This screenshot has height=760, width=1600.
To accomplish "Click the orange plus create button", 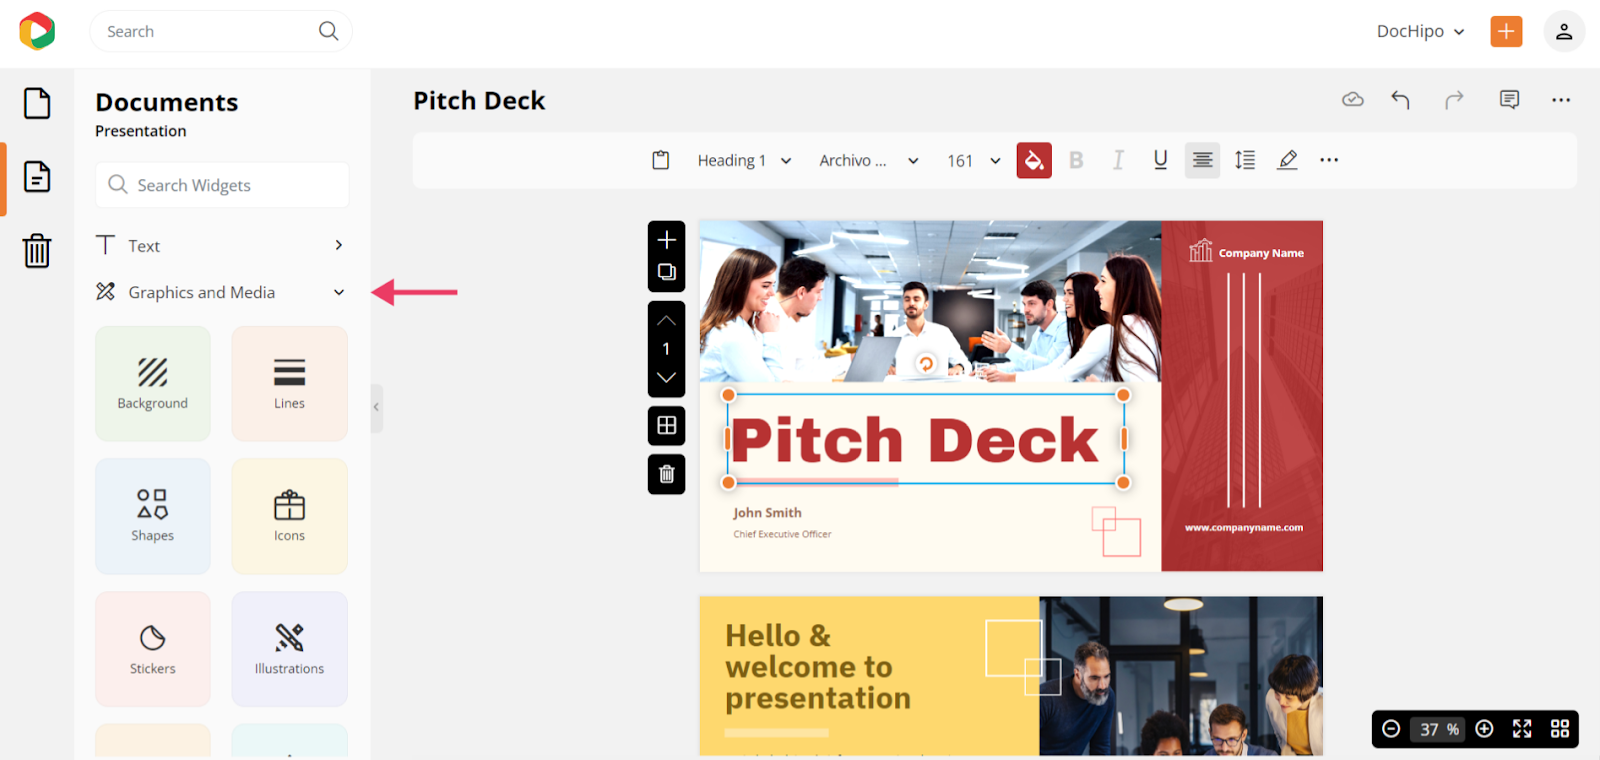I will pyautogui.click(x=1506, y=31).
